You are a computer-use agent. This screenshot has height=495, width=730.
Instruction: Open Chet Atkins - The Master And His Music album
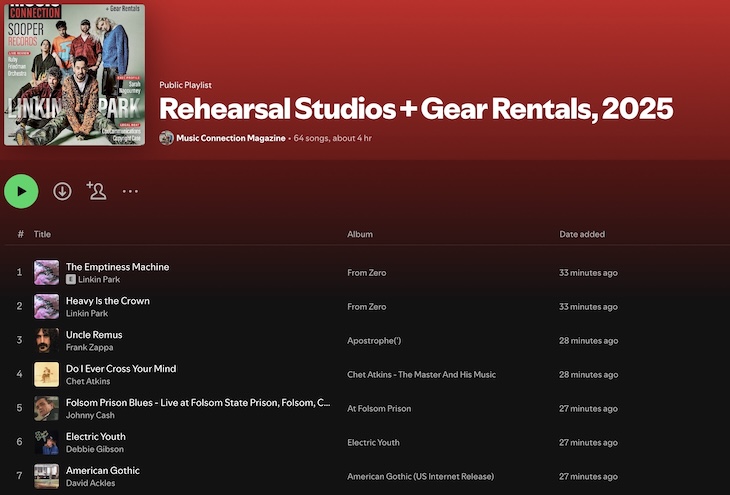coord(422,375)
